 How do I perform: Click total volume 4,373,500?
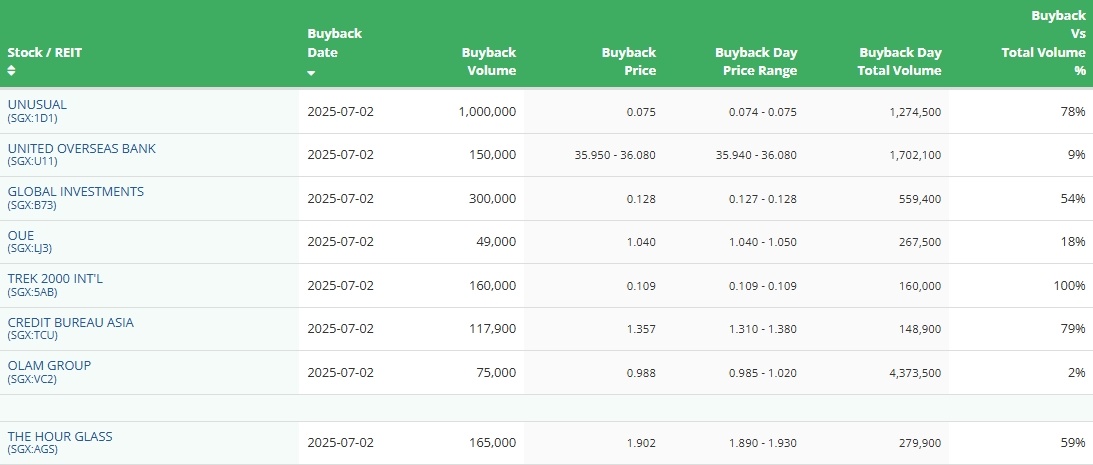(x=915, y=373)
